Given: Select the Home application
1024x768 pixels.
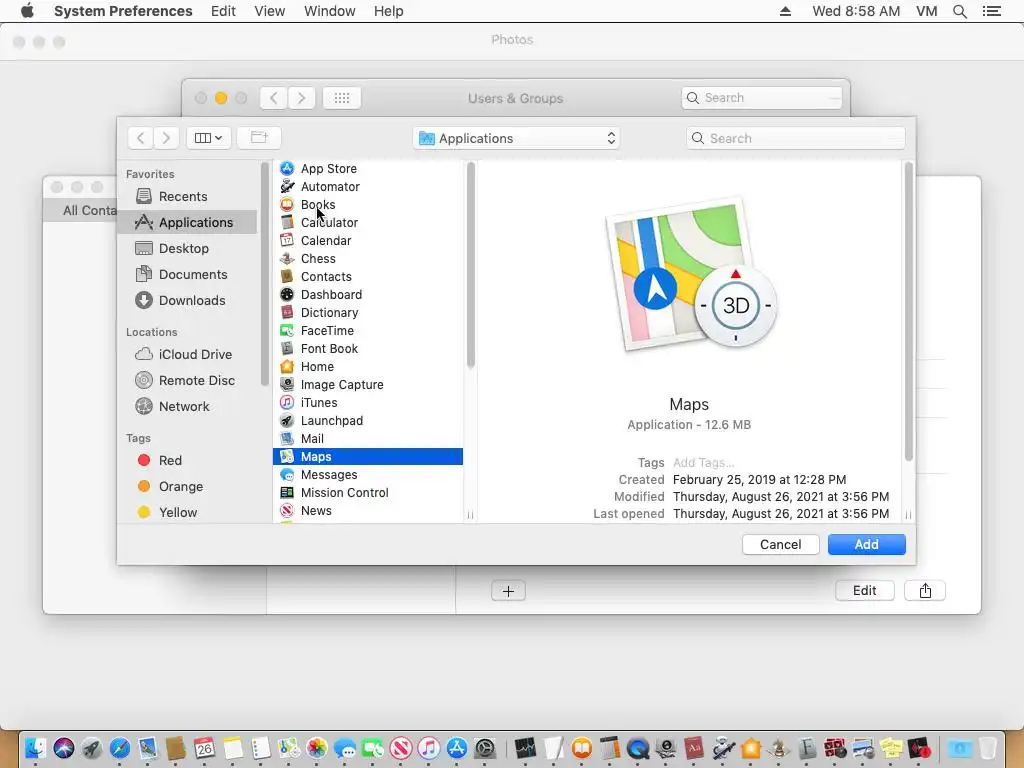Looking at the screenshot, I should (368, 366).
